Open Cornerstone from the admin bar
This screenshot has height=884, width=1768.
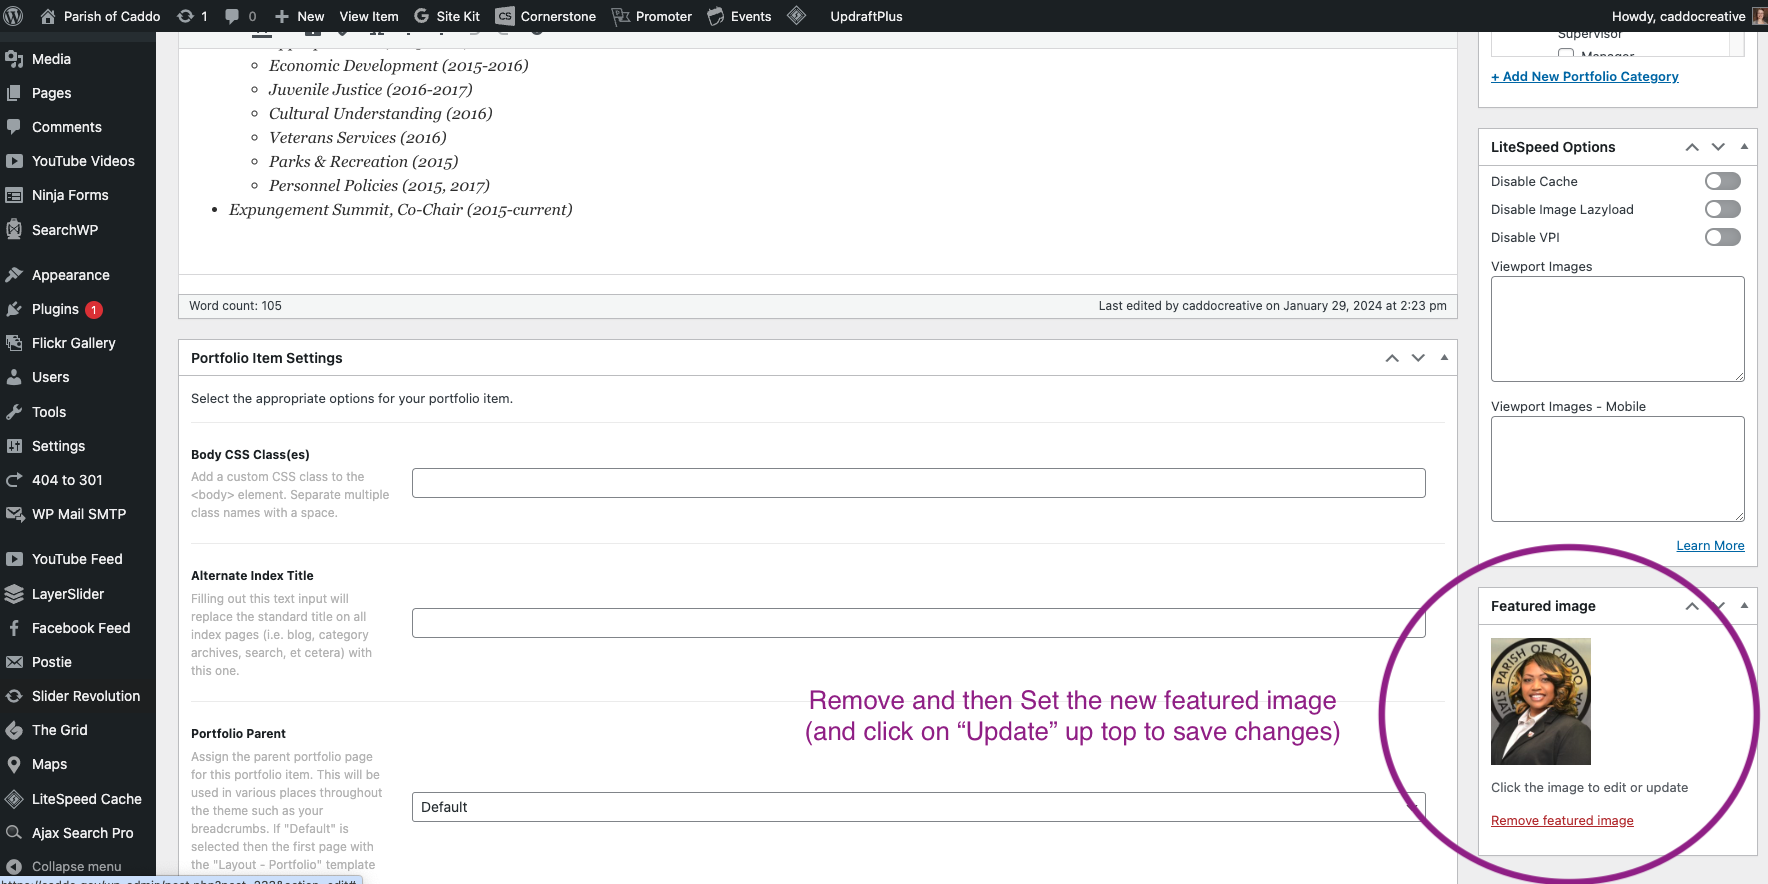[x=546, y=16]
